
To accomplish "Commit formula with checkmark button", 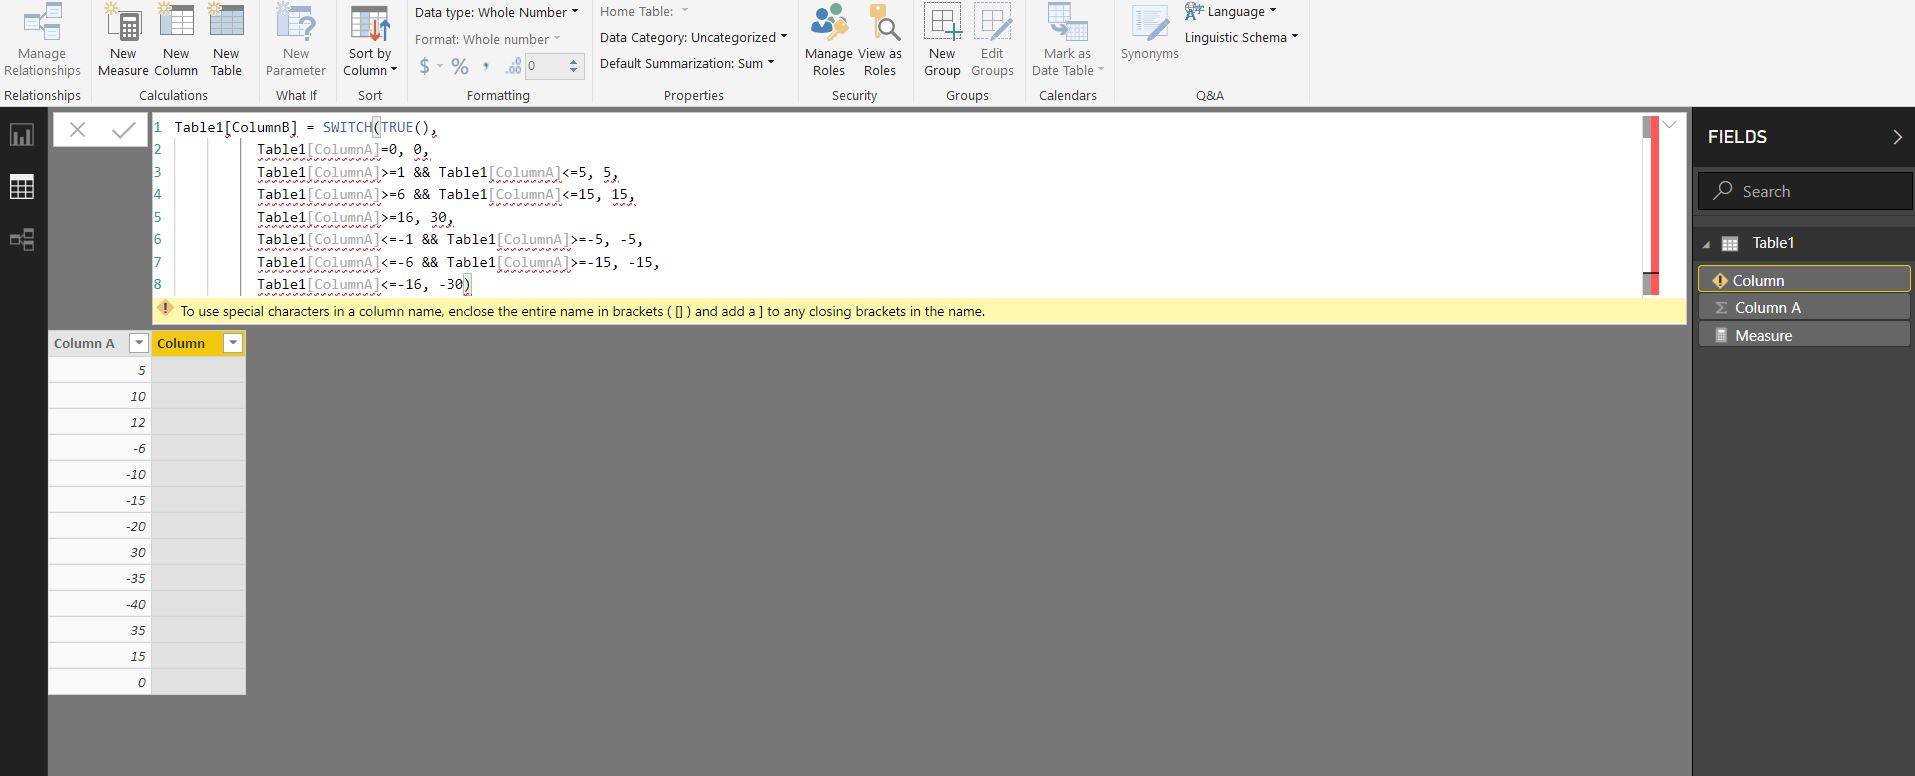I will pos(124,130).
